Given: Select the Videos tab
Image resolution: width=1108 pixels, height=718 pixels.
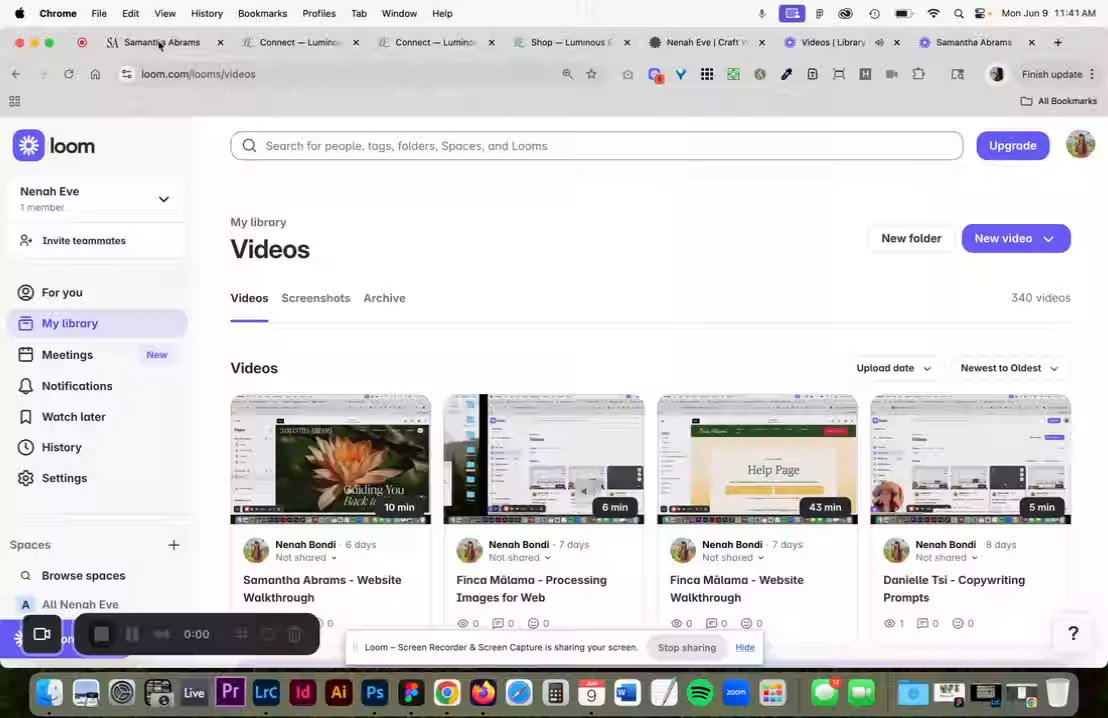Looking at the screenshot, I should click(249, 298).
